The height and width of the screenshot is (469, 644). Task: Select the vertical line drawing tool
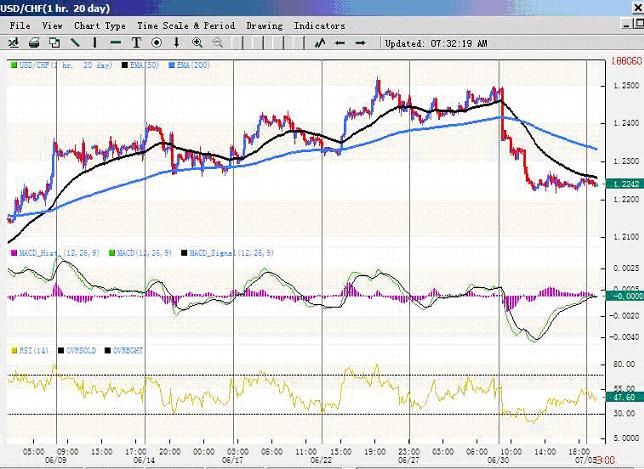tap(96, 43)
